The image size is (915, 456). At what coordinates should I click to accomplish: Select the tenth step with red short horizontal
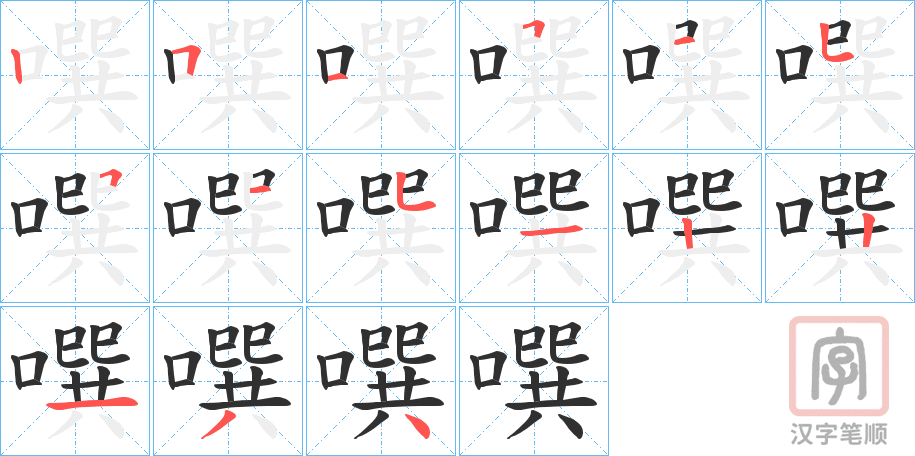pyautogui.click(x=534, y=228)
